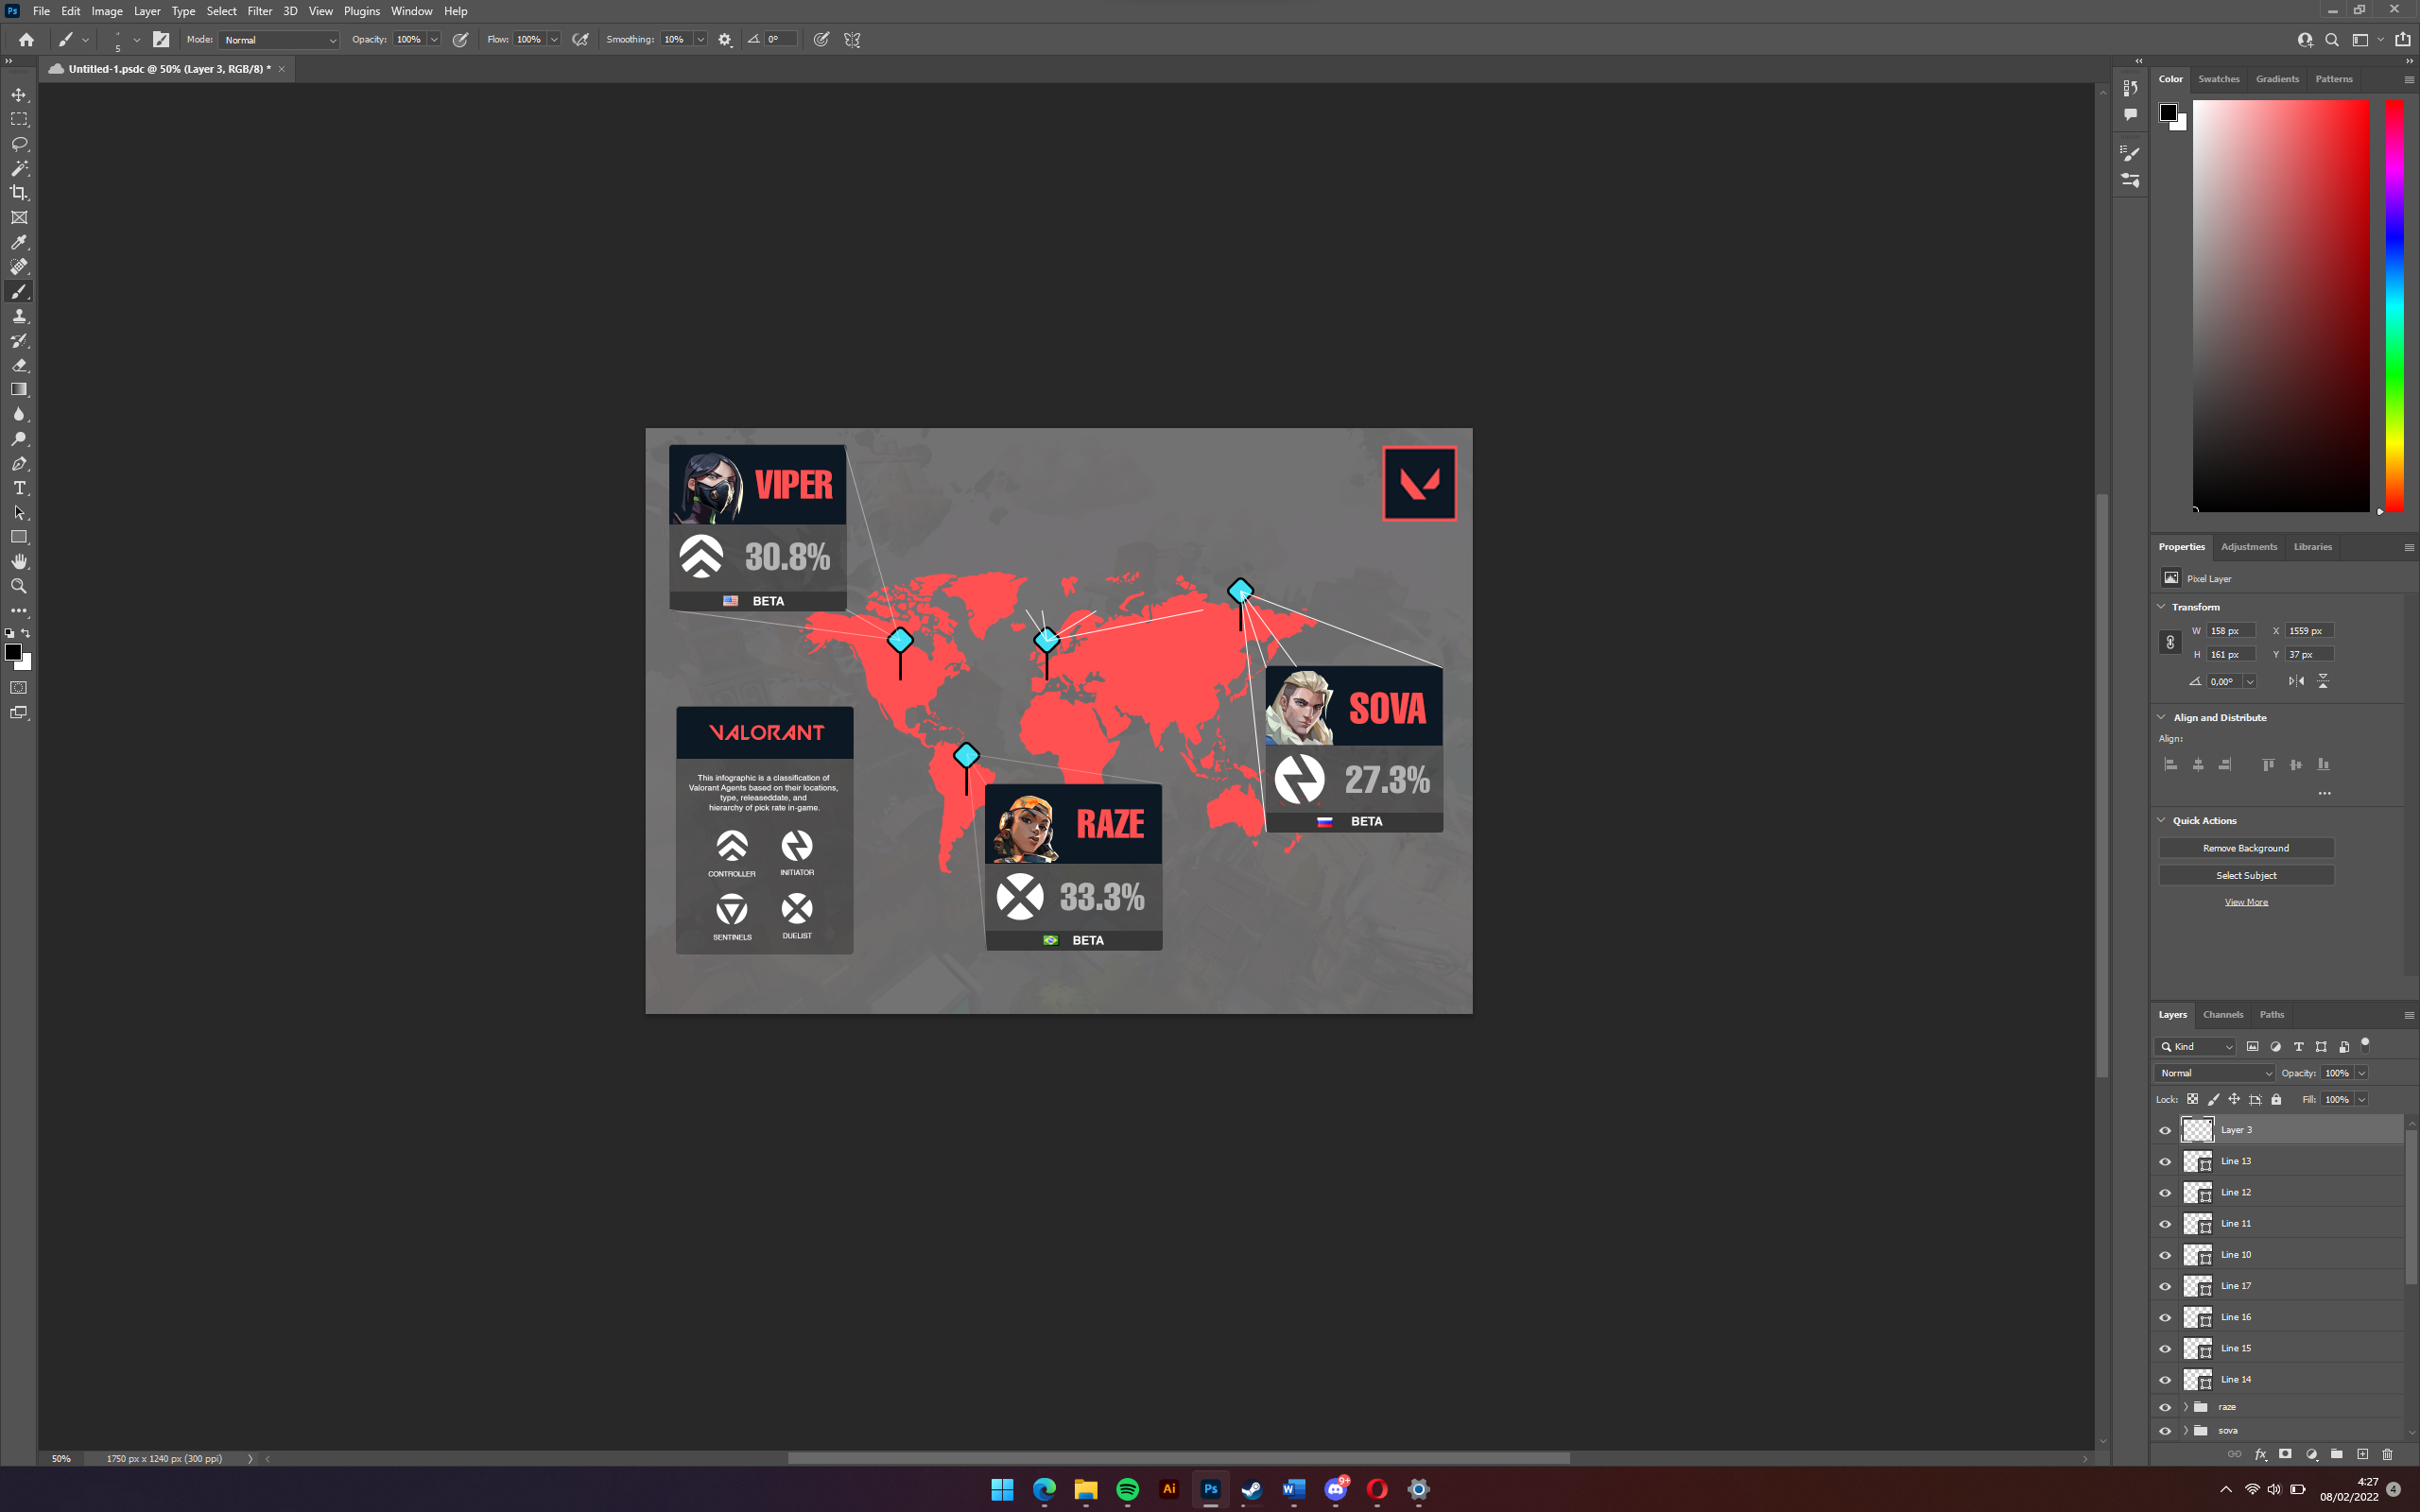Select the Zoom tool
This screenshot has height=1512, width=2420.
(19, 586)
